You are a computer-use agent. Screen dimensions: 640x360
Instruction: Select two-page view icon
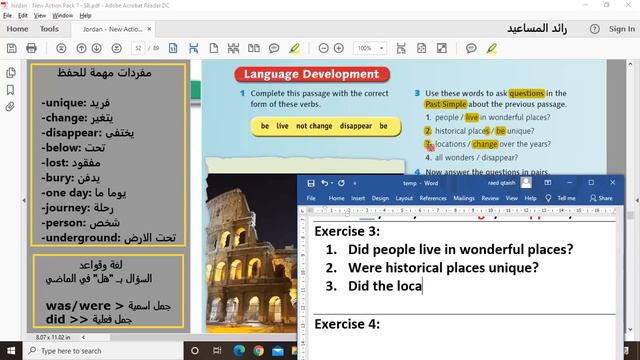click(254, 48)
